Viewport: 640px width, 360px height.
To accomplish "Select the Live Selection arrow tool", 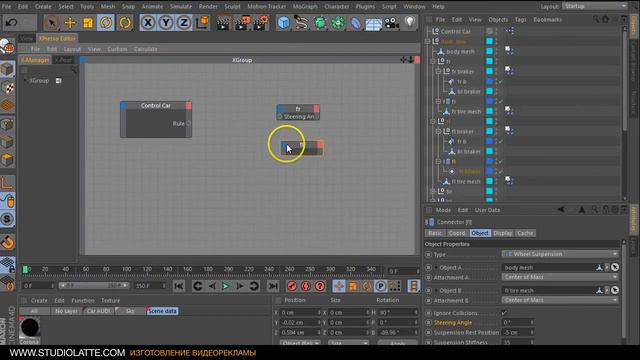I will pyautogui.click(x=52, y=22).
